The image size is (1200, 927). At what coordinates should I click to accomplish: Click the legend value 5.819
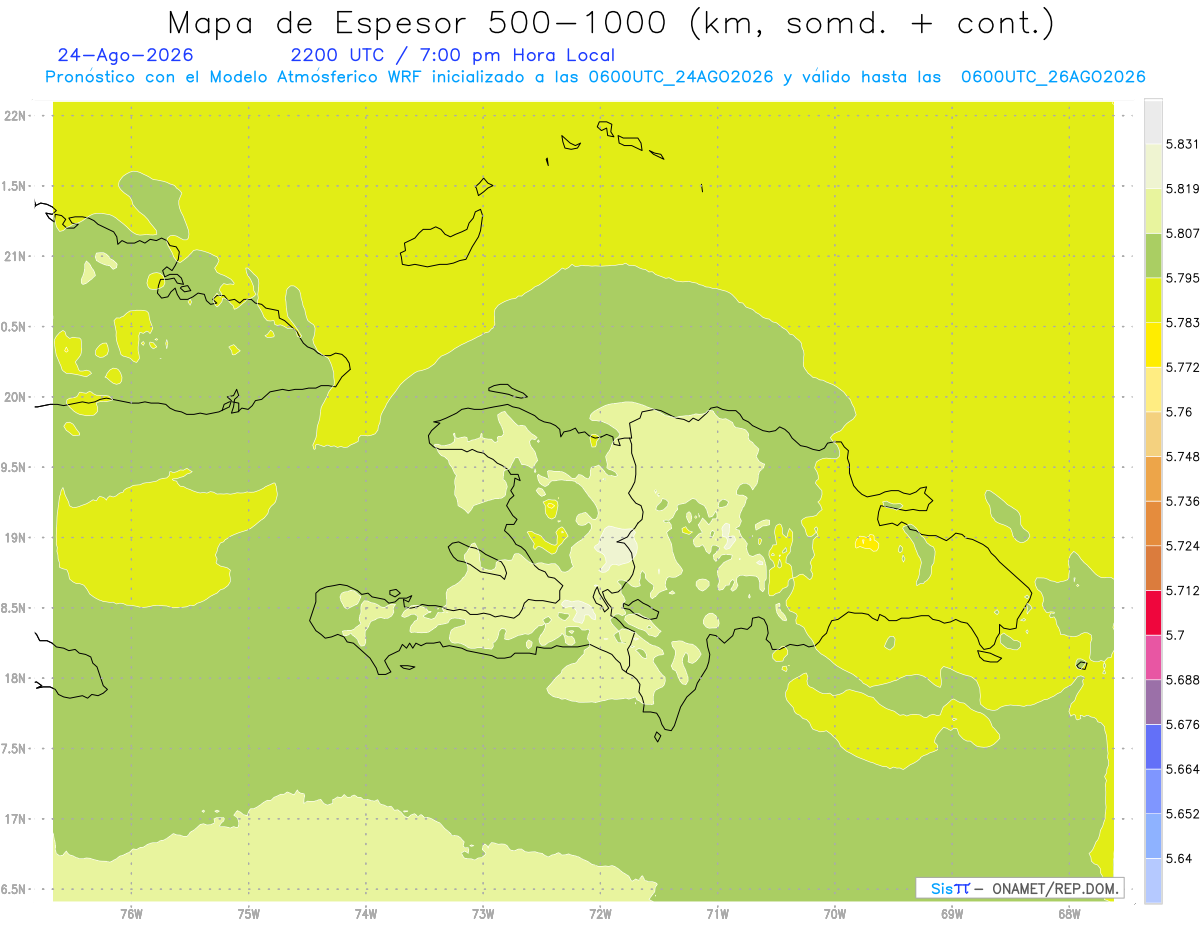[x=1183, y=188]
